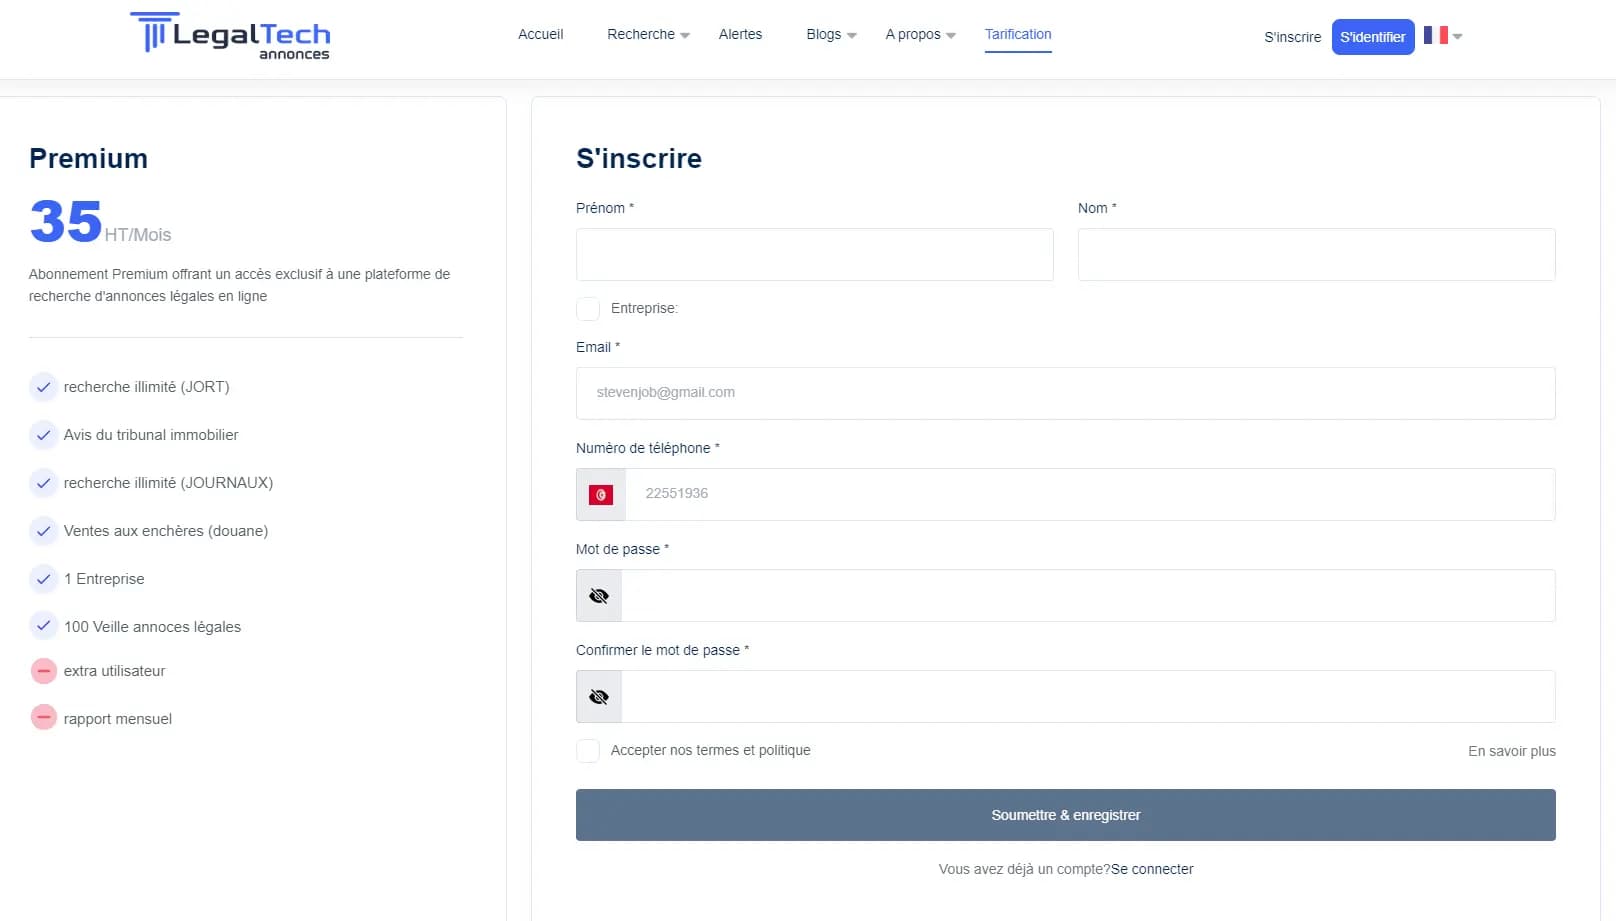
Task: Follow the Se connecter link
Action: click(1152, 869)
